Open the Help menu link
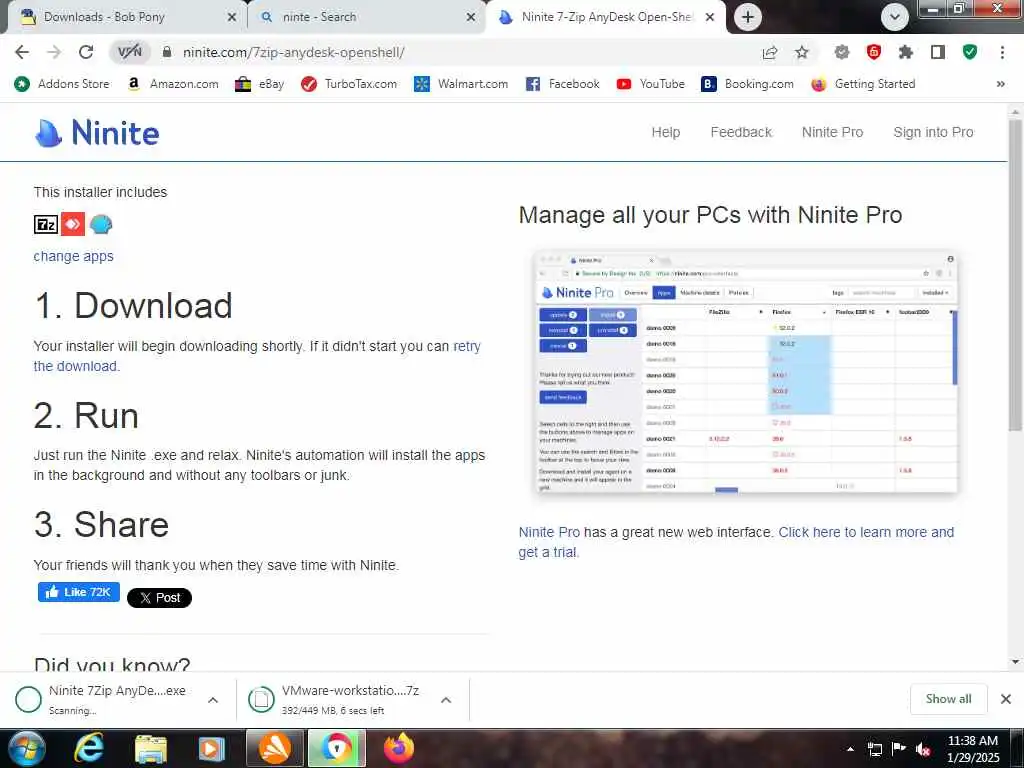1024x768 pixels. click(665, 132)
